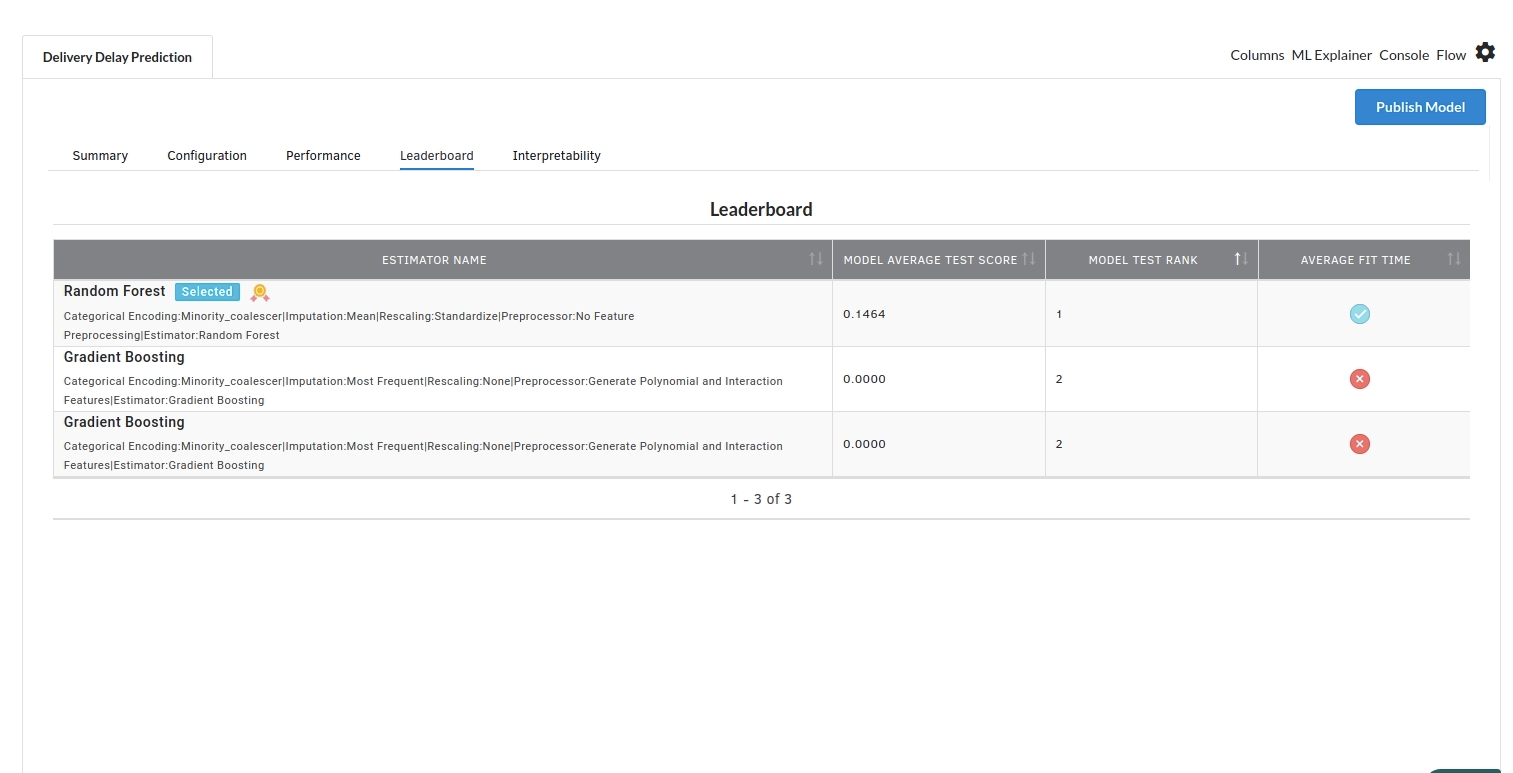Click the red X icon in the second row

click(1359, 379)
